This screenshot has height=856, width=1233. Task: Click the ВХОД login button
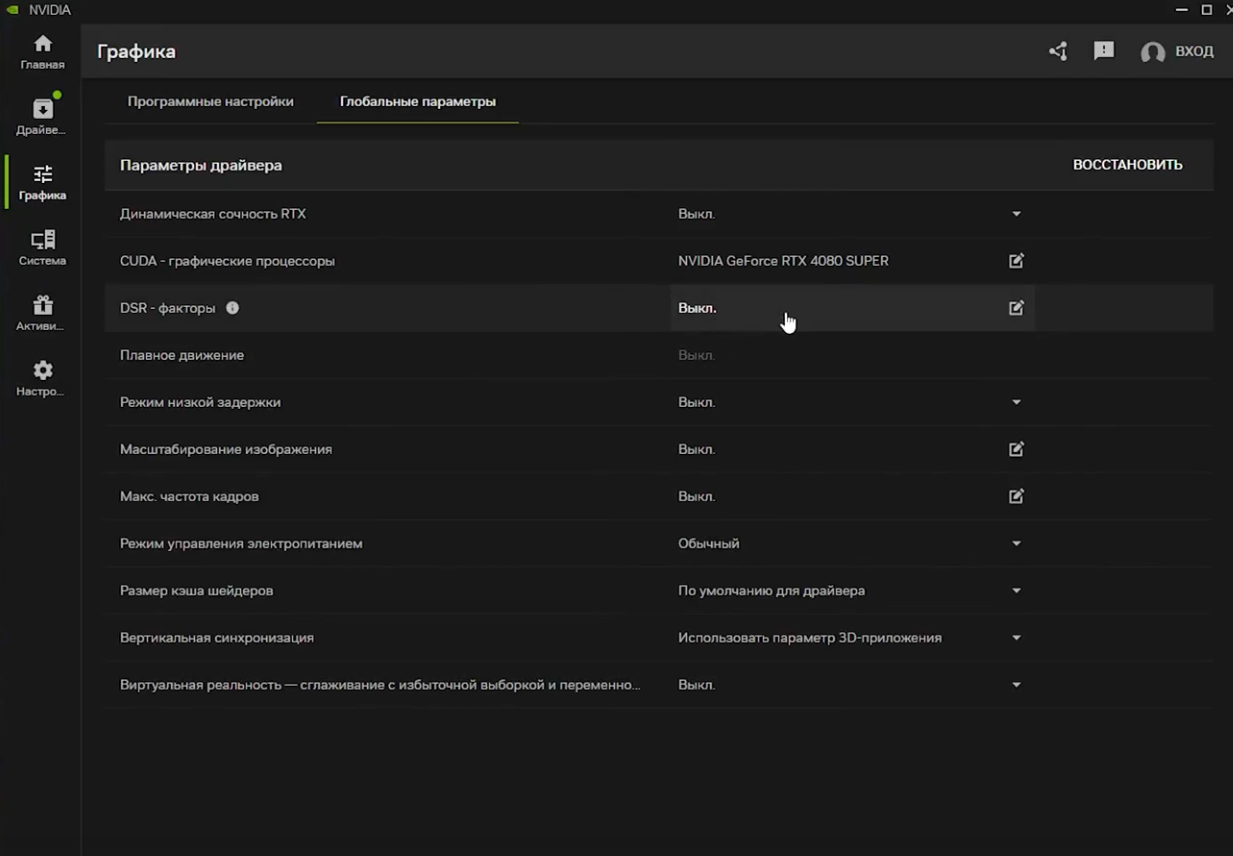click(1178, 51)
